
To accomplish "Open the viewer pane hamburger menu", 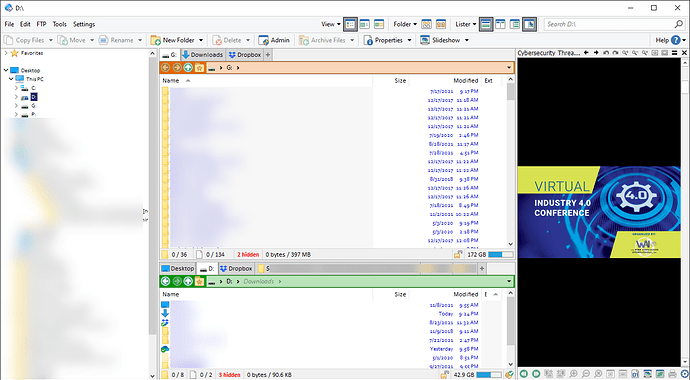I will [675, 53].
